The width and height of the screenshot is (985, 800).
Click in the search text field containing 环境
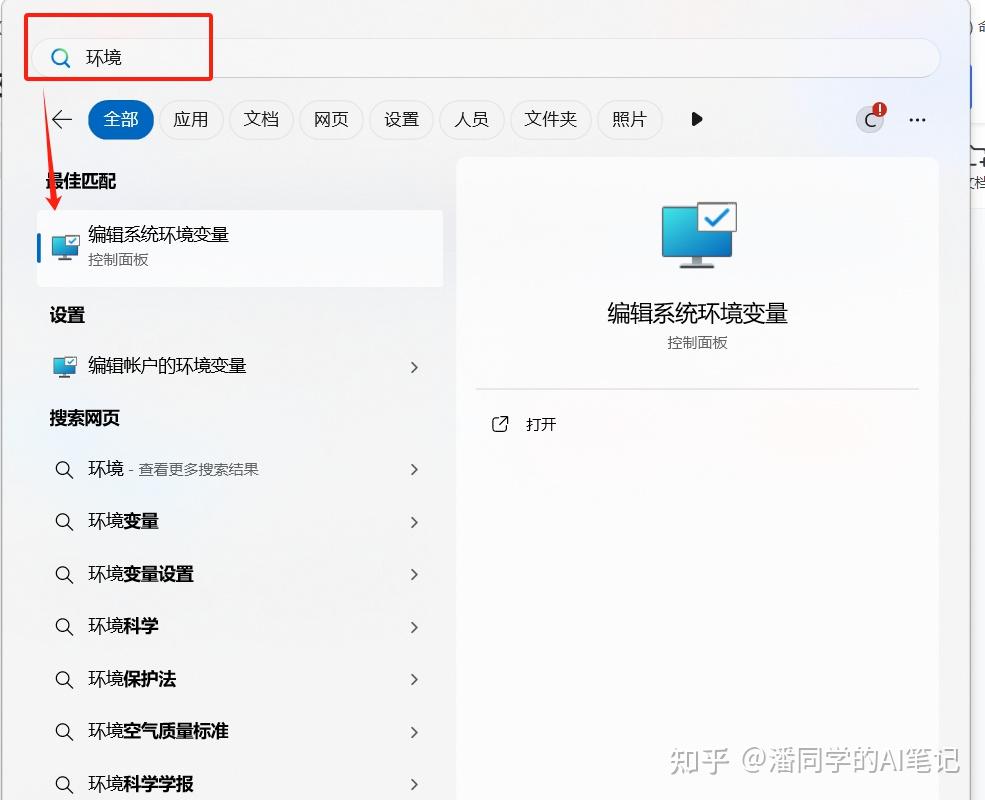pyautogui.click(x=500, y=58)
